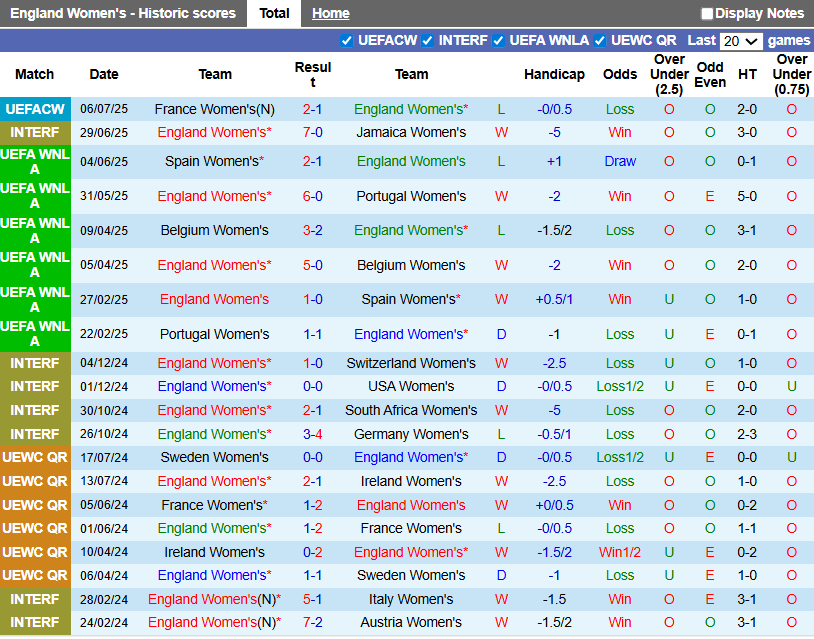The height and width of the screenshot is (639, 814).
Task: Click the D result in the 22/02/25 row
Action: (501, 334)
